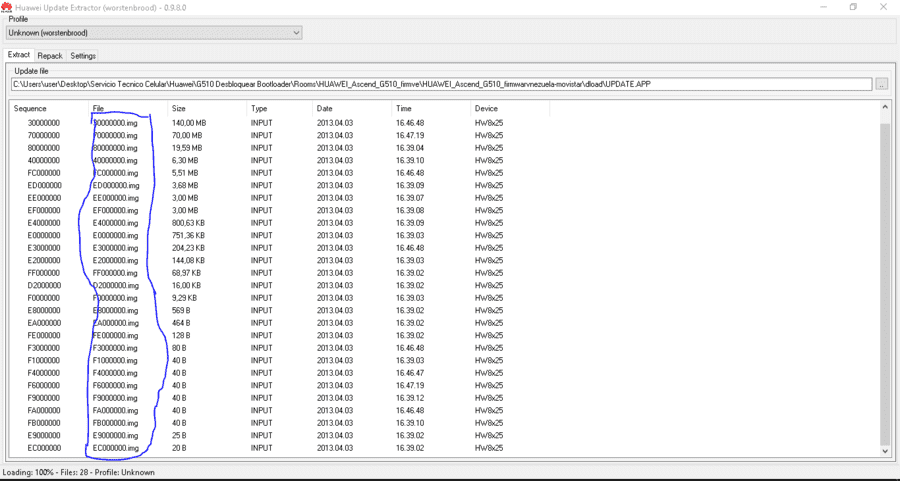
Task: Switch to the Extract tab
Action: [x=19, y=55]
